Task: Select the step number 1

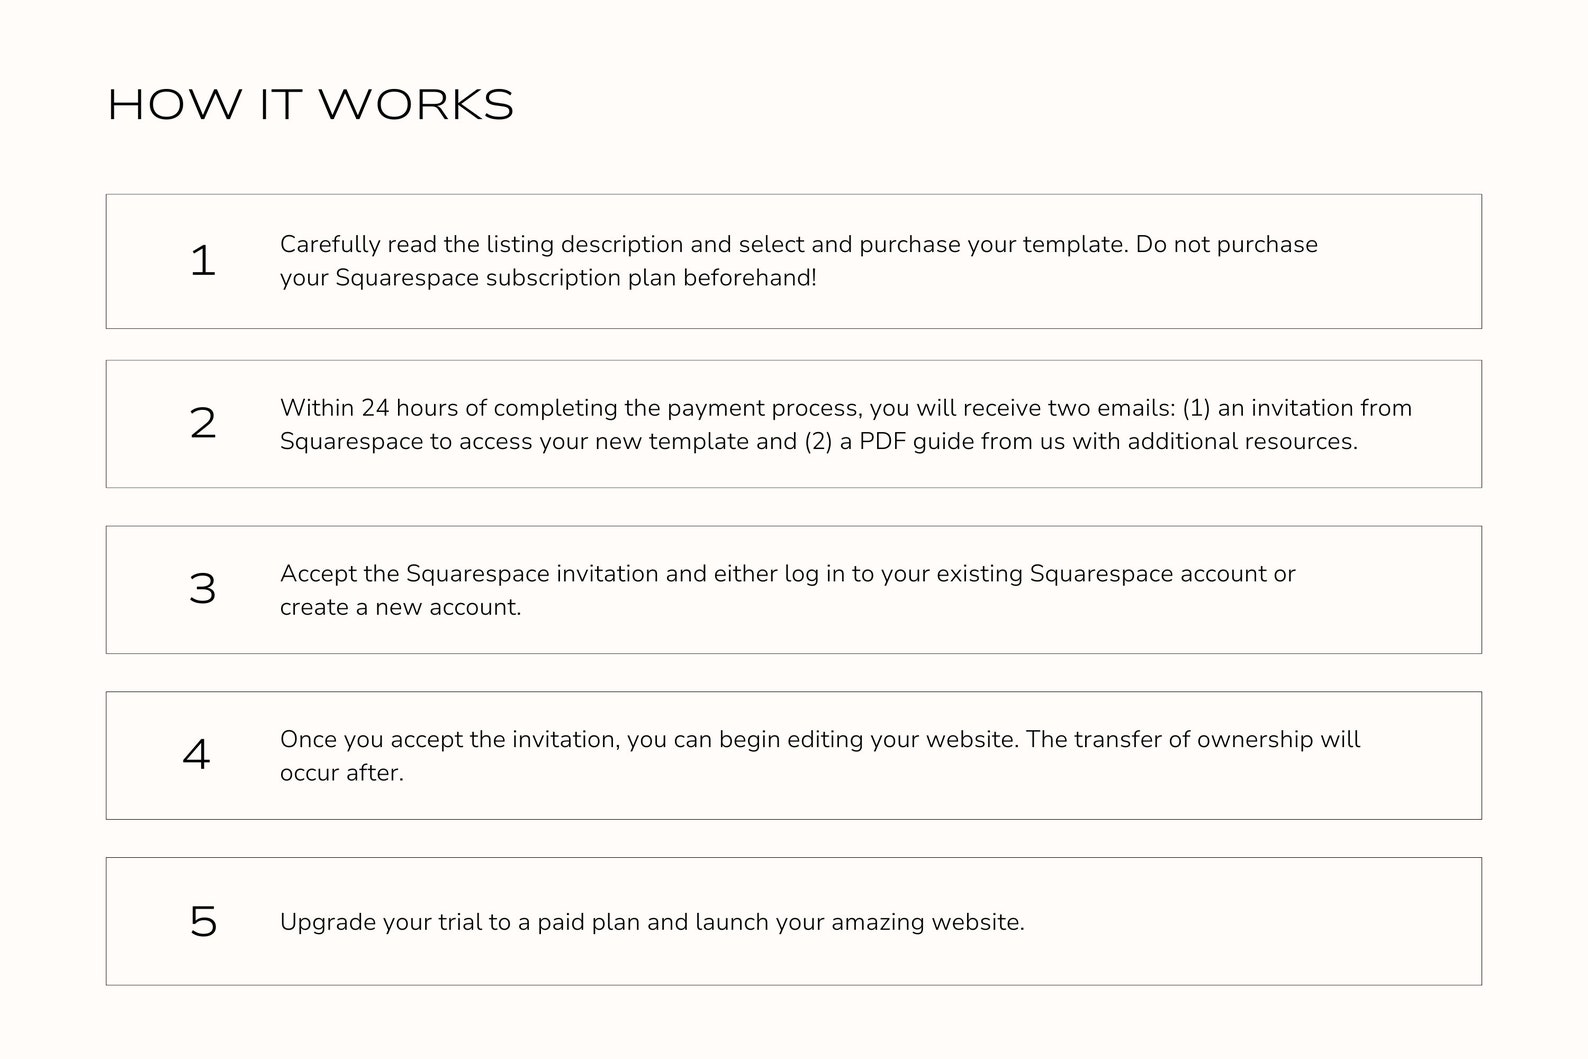Action: (202, 261)
